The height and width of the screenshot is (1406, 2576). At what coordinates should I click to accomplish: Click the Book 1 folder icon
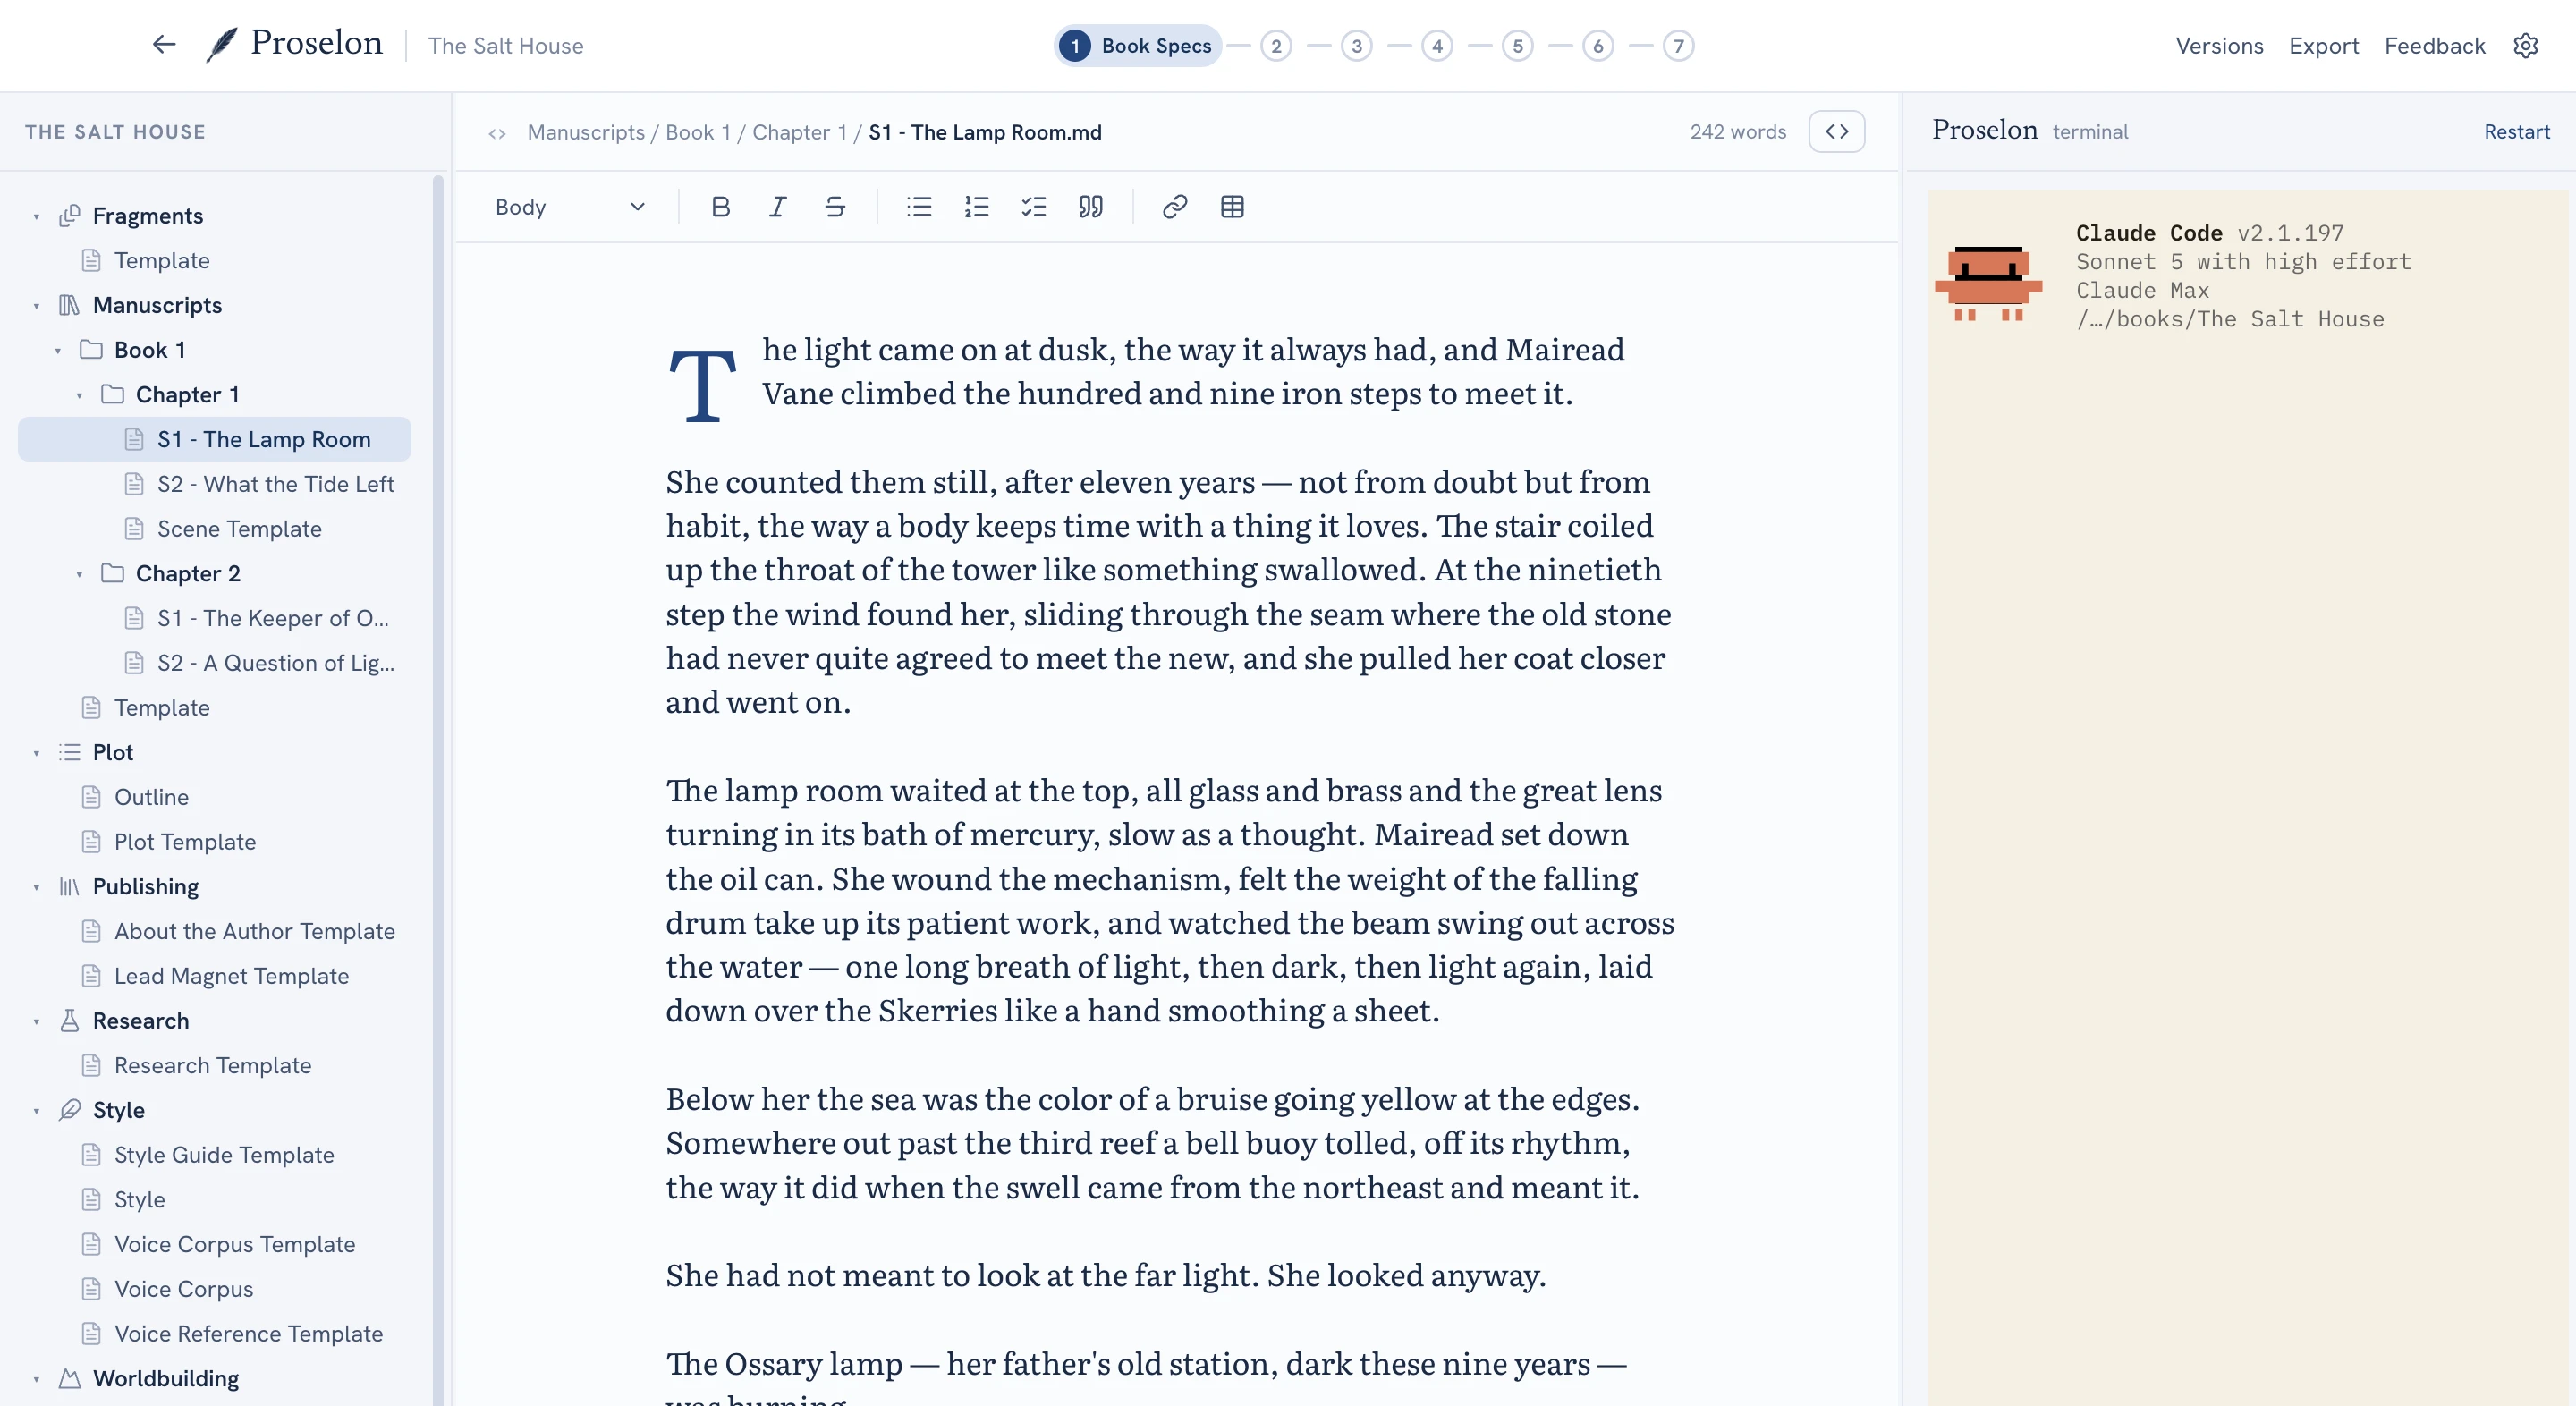pos(91,350)
